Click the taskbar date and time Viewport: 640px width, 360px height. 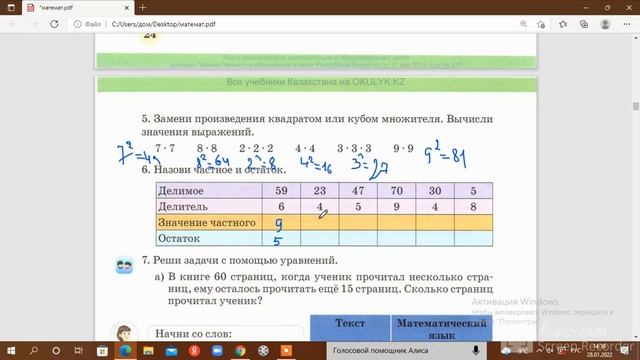pos(600,351)
